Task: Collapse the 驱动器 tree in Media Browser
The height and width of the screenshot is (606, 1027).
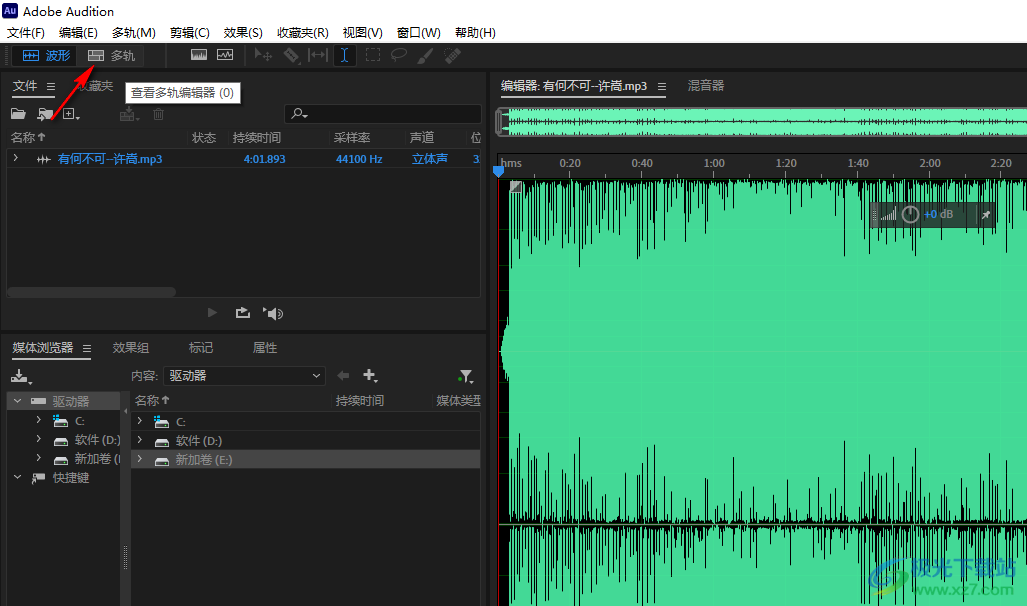Action: click(17, 400)
